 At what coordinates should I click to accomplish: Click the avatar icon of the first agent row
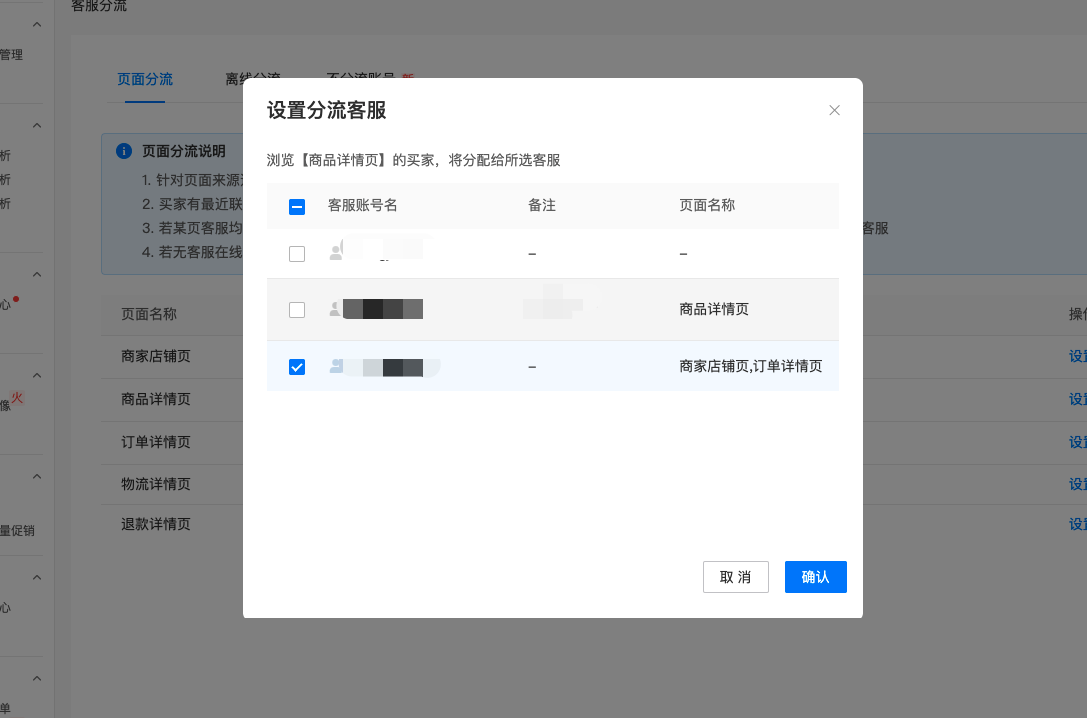point(336,254)
